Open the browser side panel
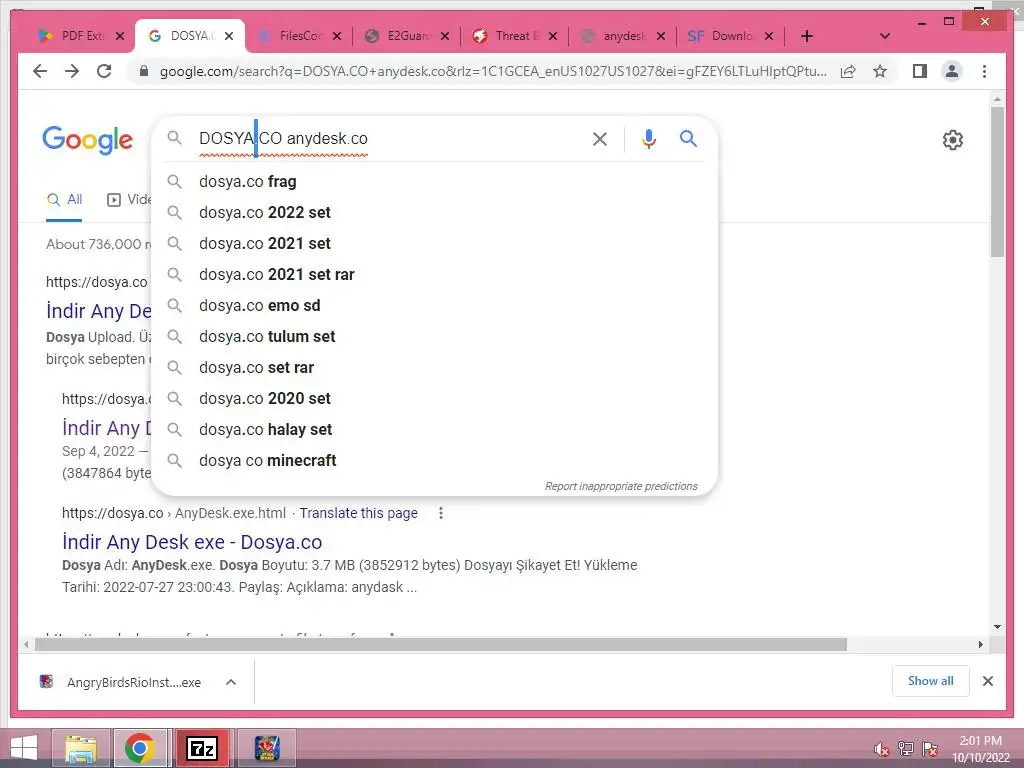Image resolution: width=1024 pixels, height=768 pixels. coord(920,71)
